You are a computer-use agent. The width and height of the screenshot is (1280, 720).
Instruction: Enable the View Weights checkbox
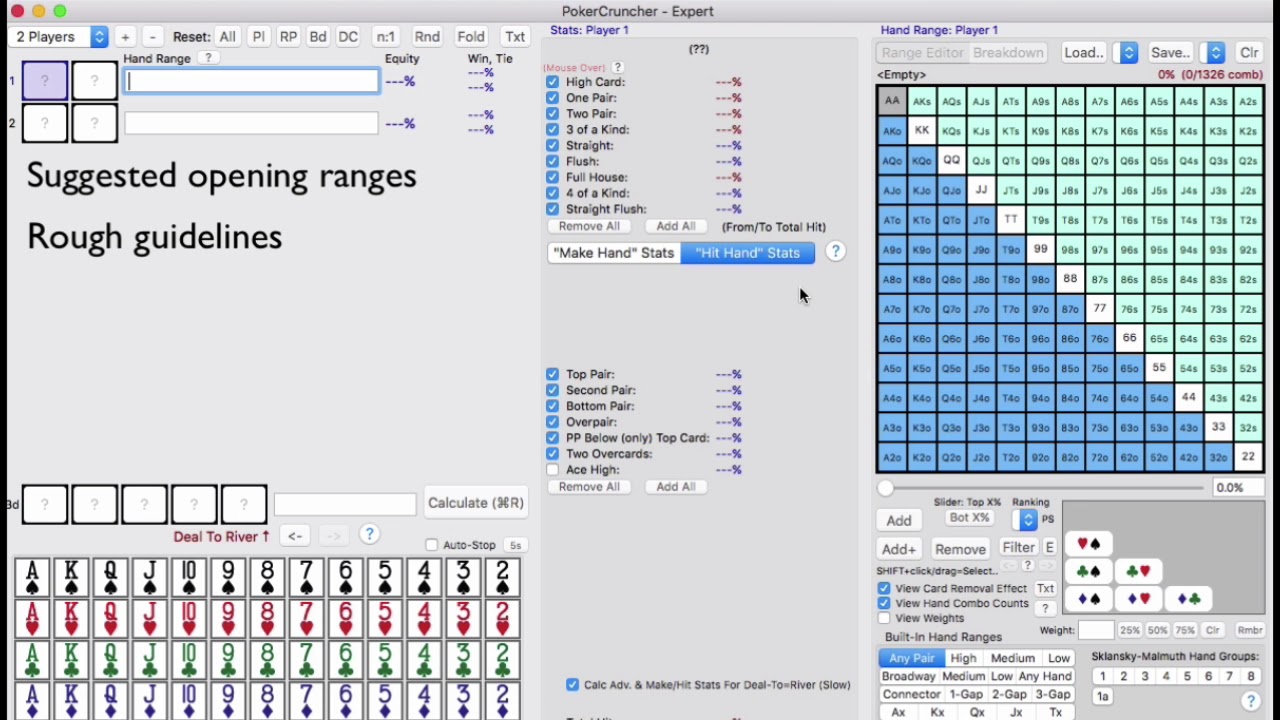pos(884,618)
